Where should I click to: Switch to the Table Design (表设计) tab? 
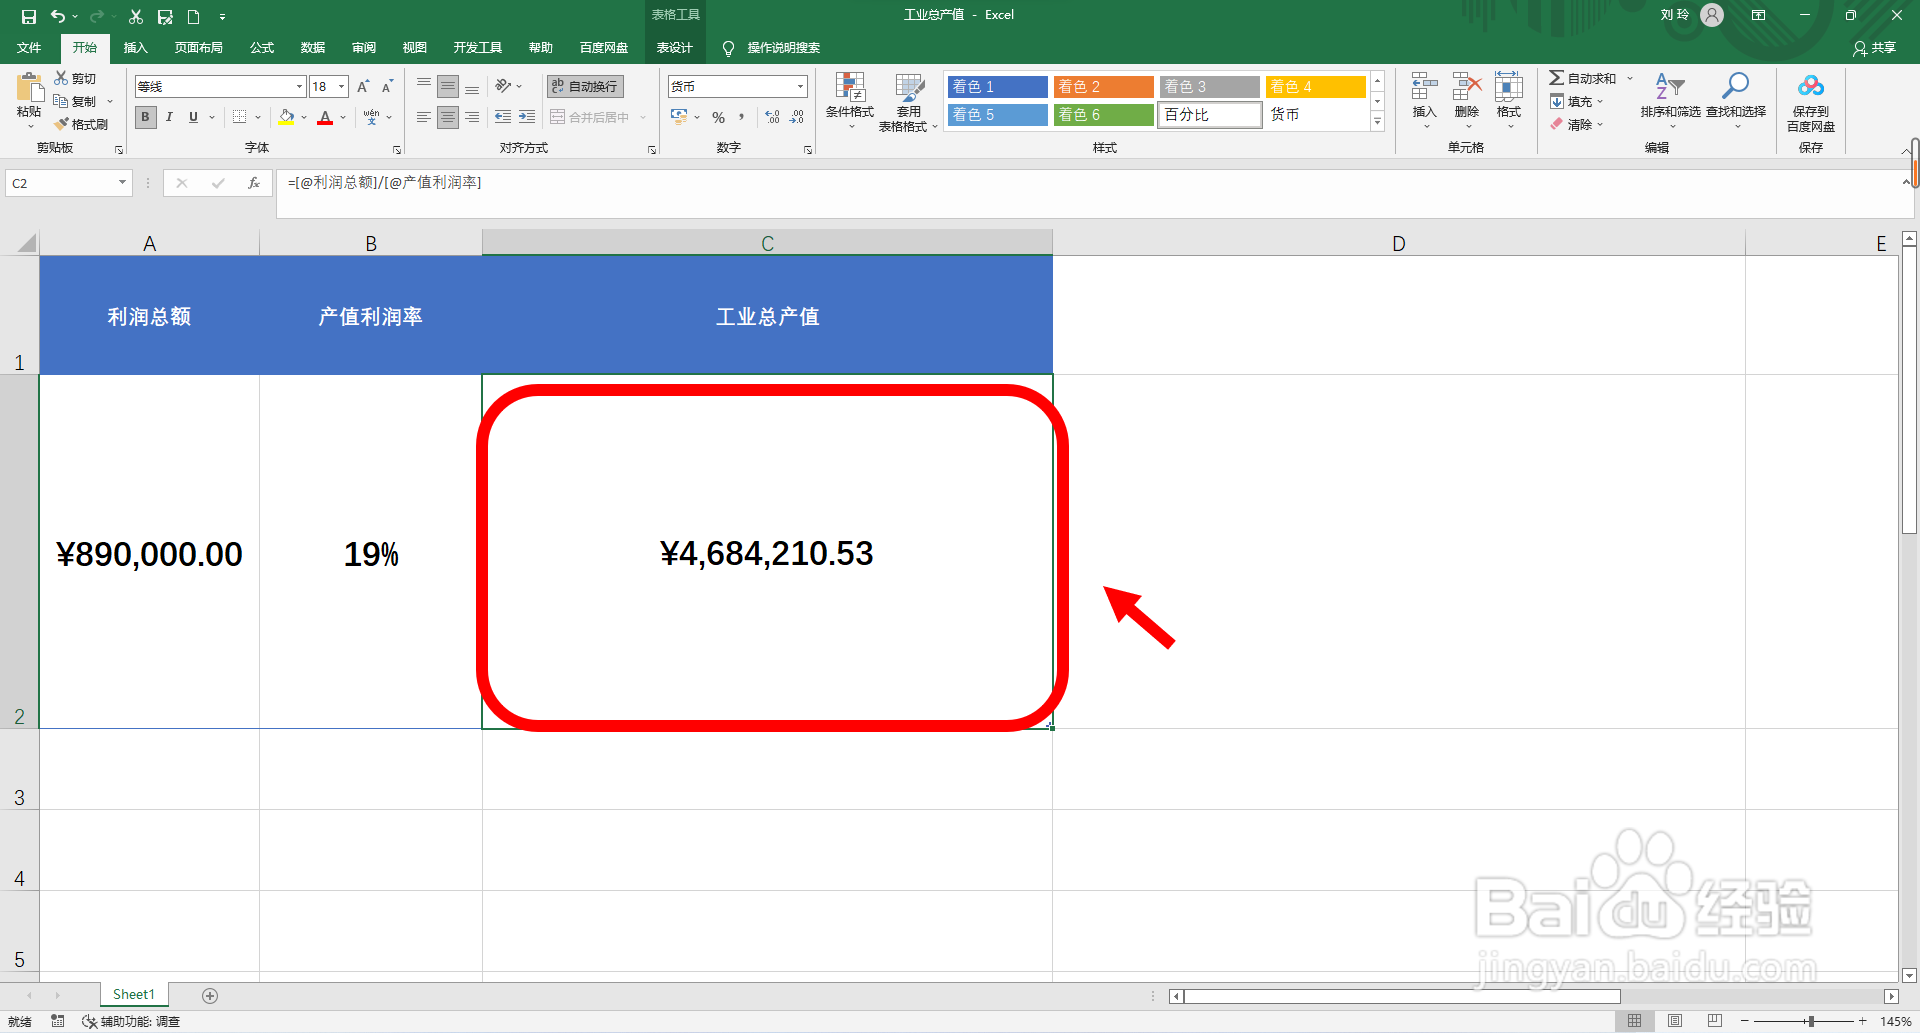point(674,48)
